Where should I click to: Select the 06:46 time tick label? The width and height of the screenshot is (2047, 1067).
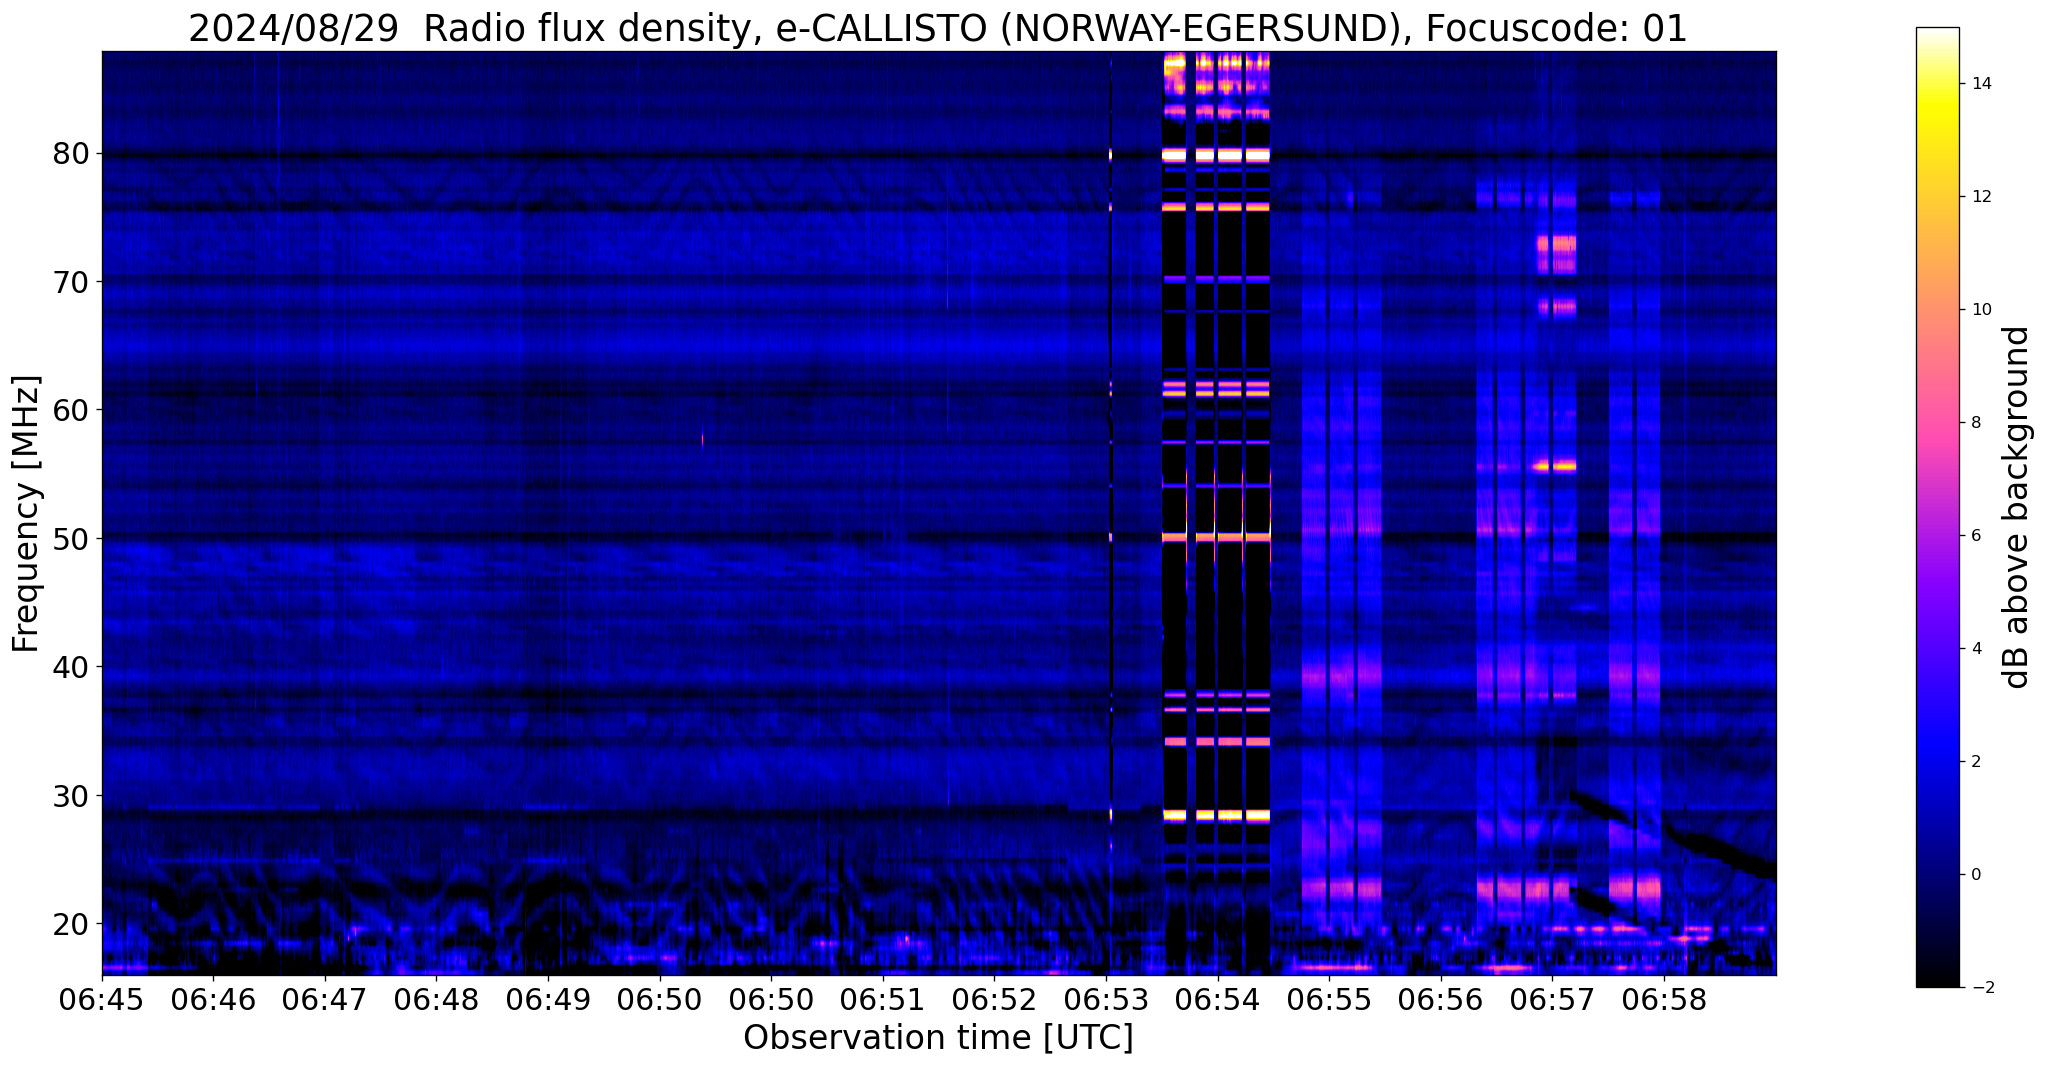pyautogui.click(x=213, y=999)
